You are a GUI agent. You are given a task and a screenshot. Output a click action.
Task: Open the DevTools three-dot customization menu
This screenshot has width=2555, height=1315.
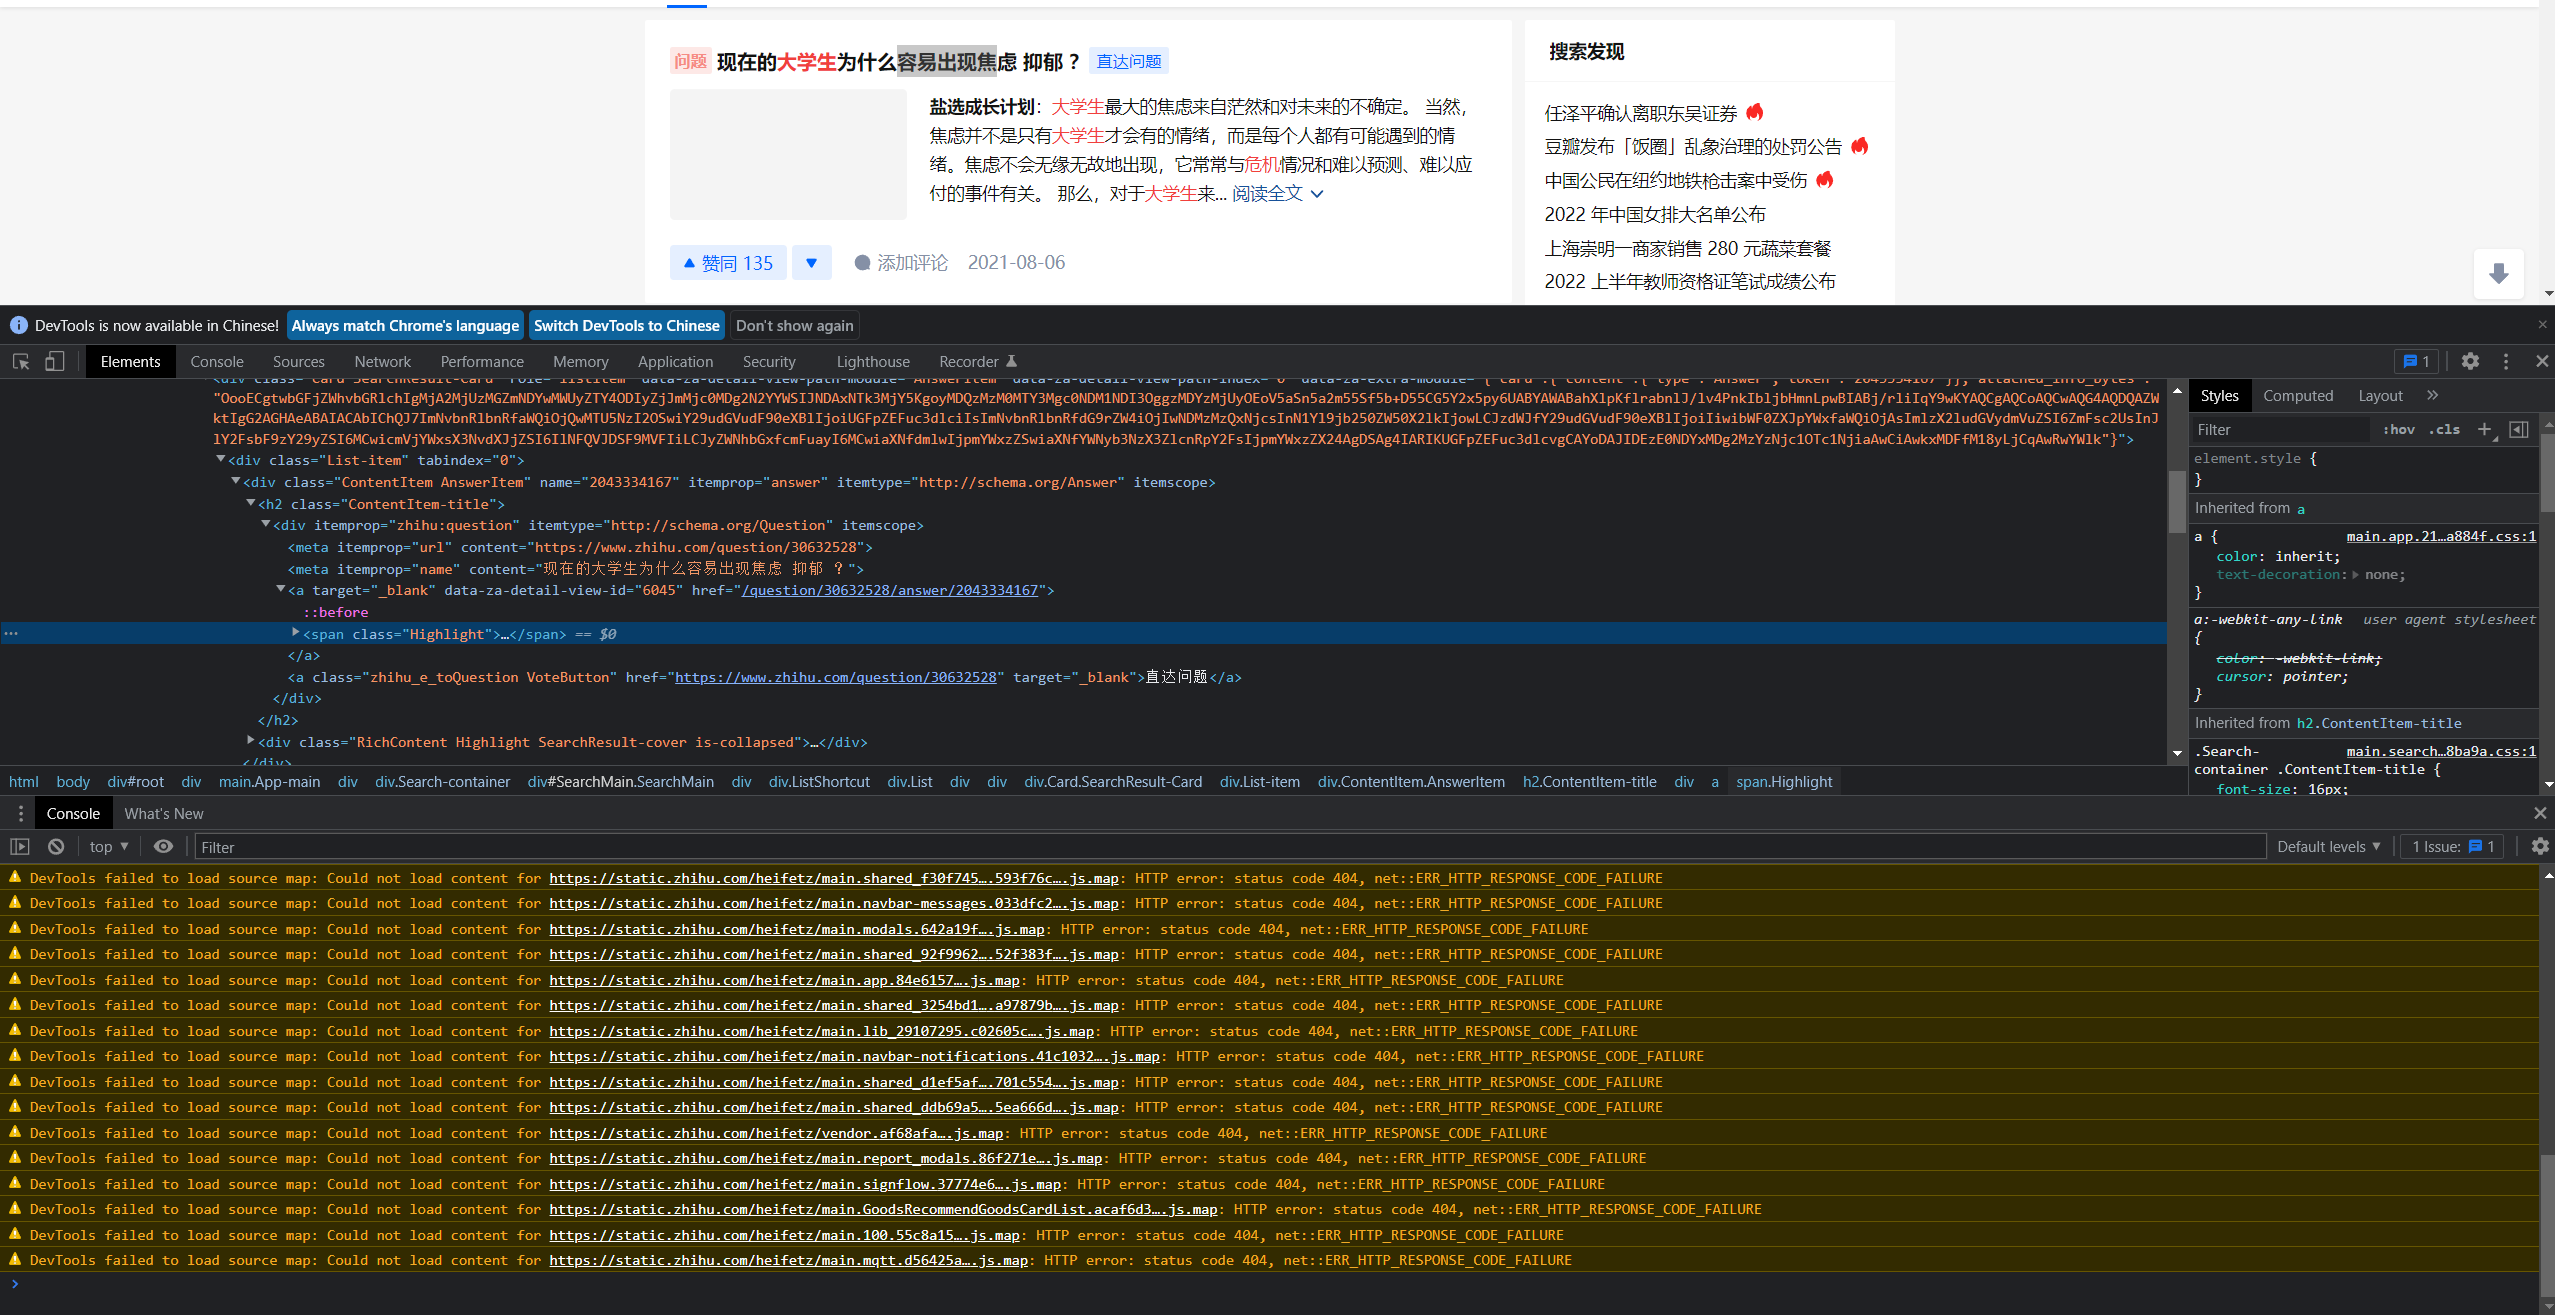pos(2505,361)
